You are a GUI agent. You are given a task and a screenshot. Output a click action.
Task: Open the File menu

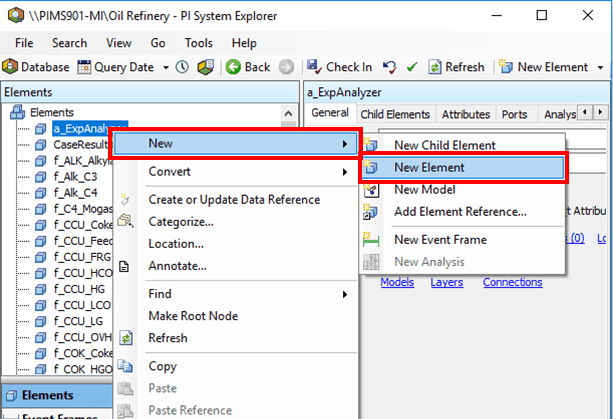tap(24, 43)
